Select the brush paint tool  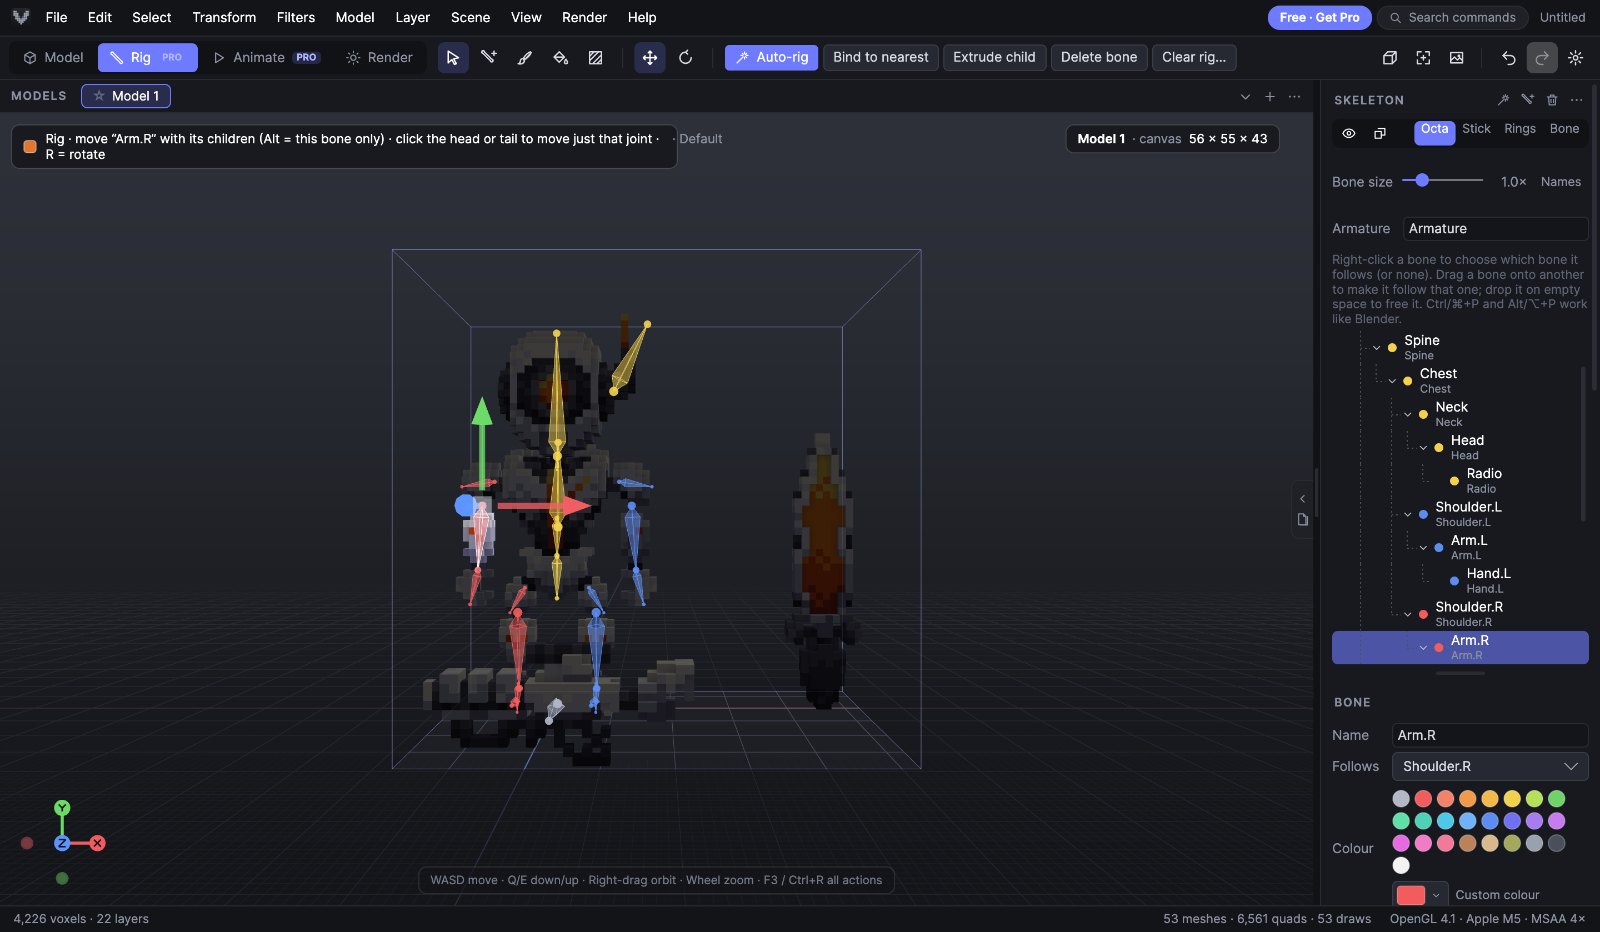pos(524,58)
